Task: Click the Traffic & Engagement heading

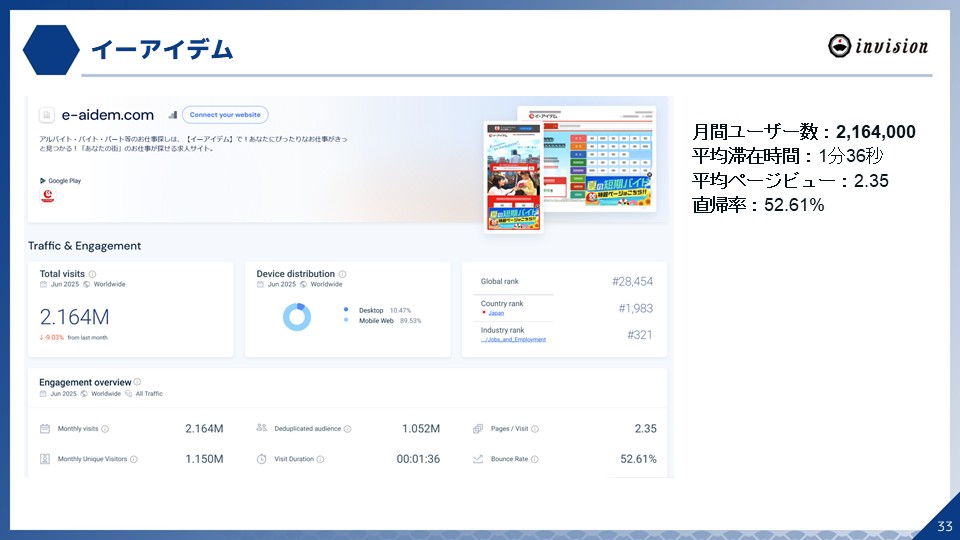Action: (84, 246)
